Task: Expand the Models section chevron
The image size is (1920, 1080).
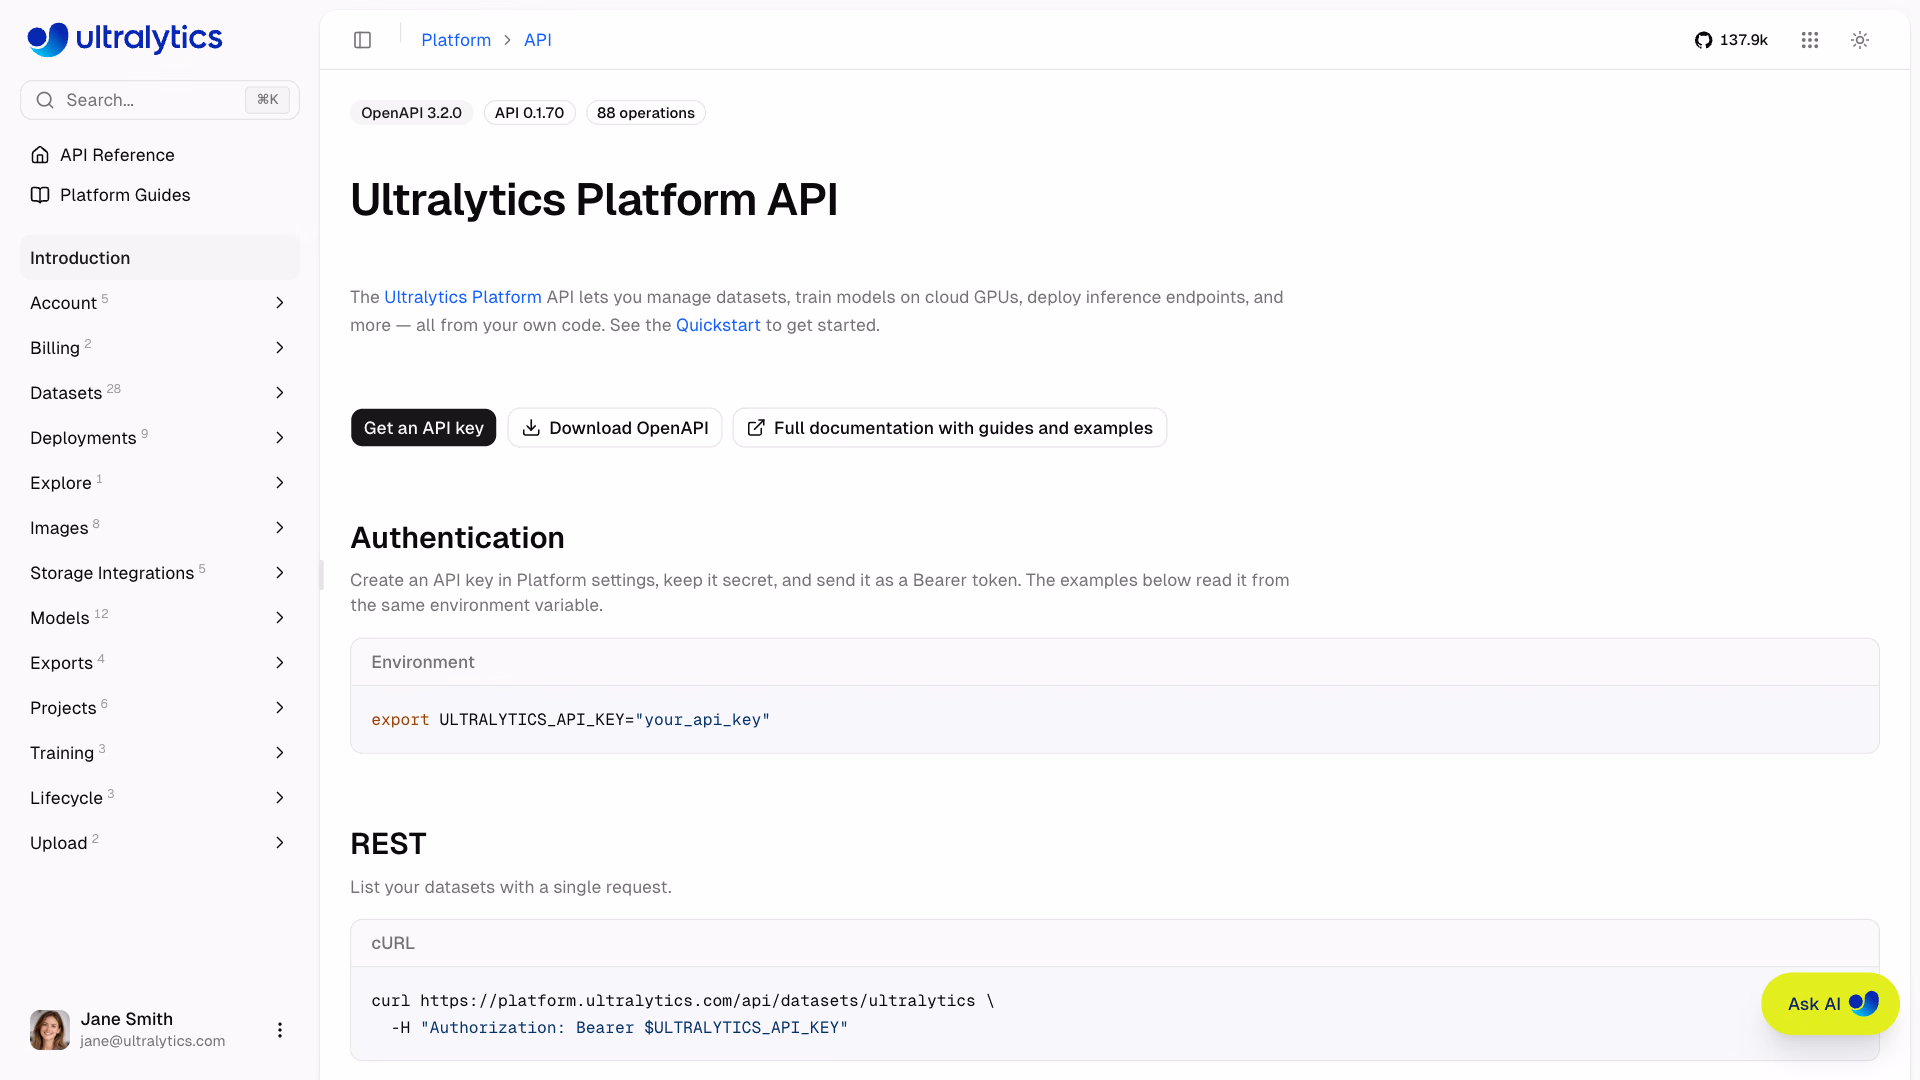Action: tap(280, 618)
